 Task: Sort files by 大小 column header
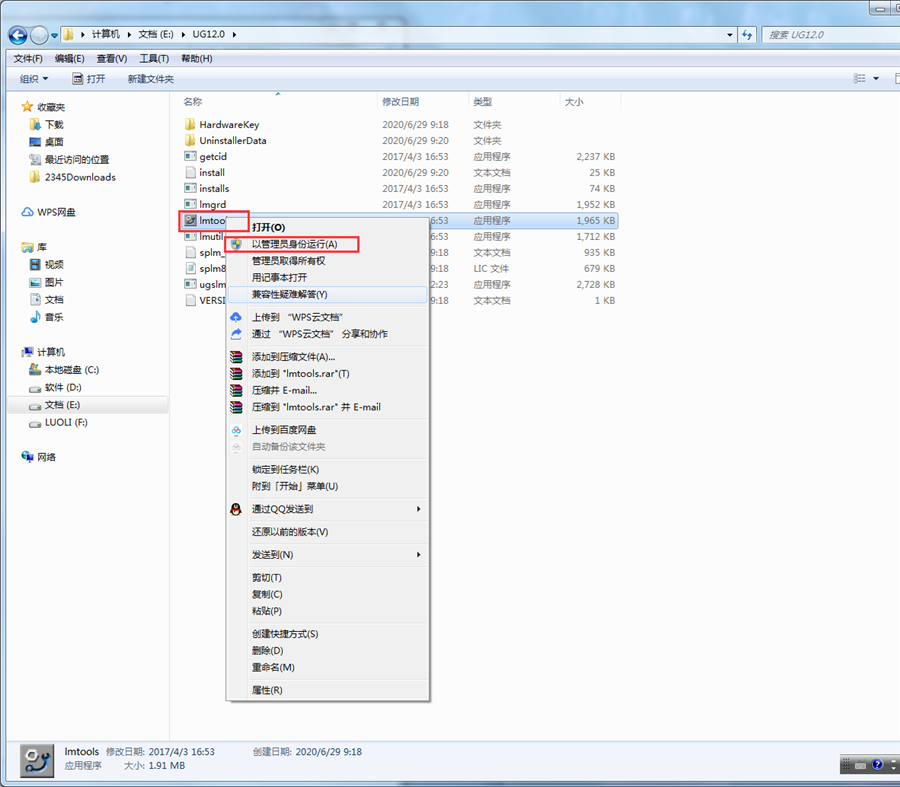coord(574,102)
